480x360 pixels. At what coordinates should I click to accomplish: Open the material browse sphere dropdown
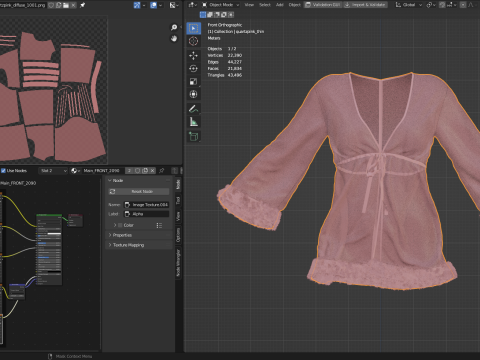76,171
